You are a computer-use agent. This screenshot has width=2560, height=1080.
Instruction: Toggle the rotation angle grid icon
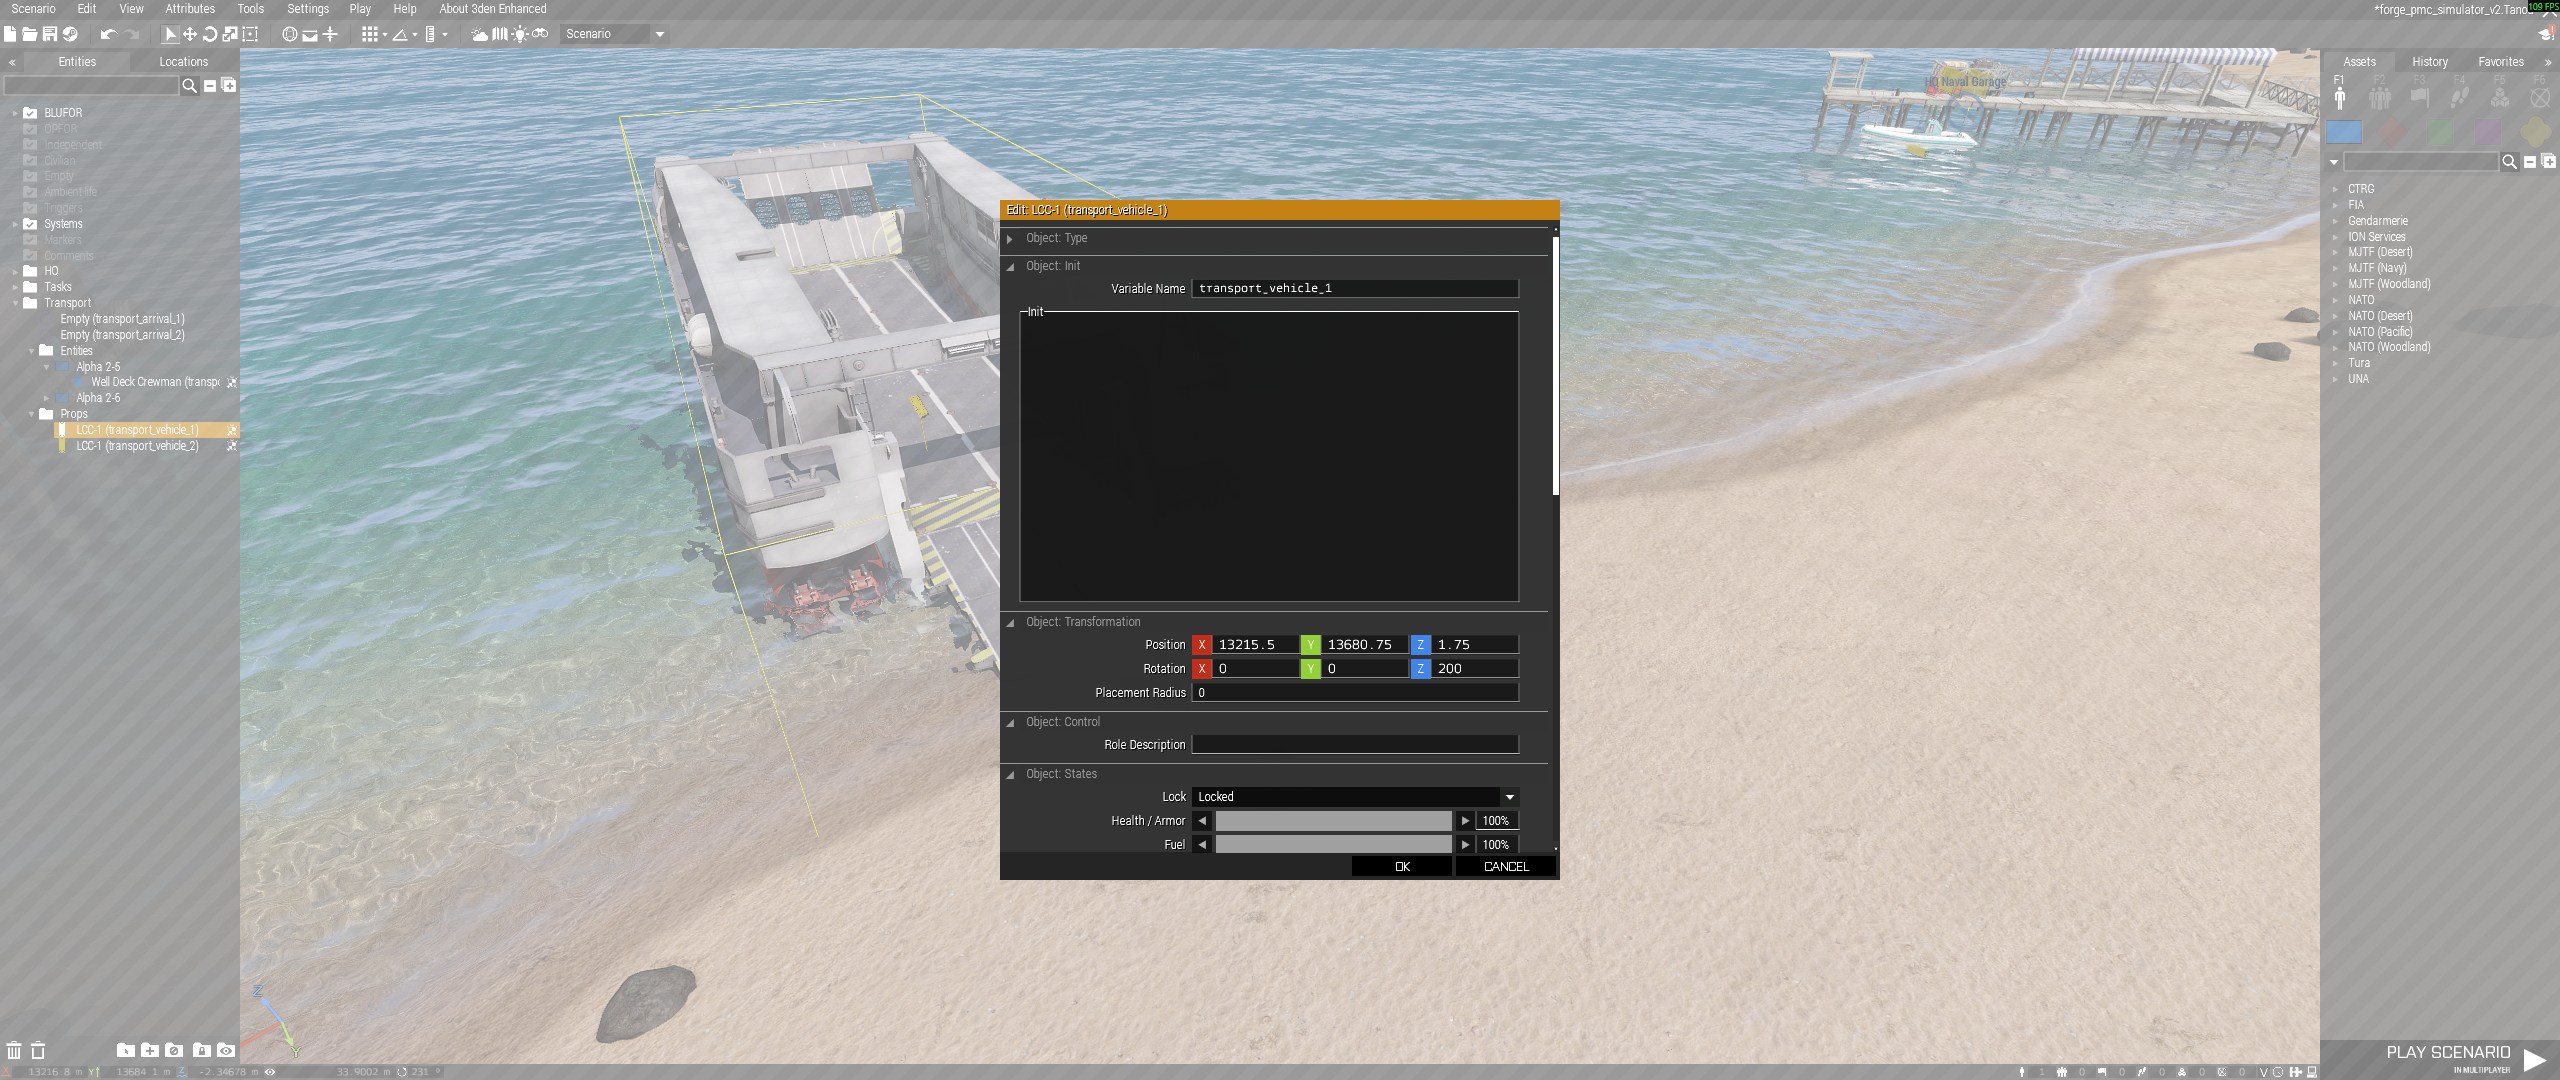coord(400,34)
